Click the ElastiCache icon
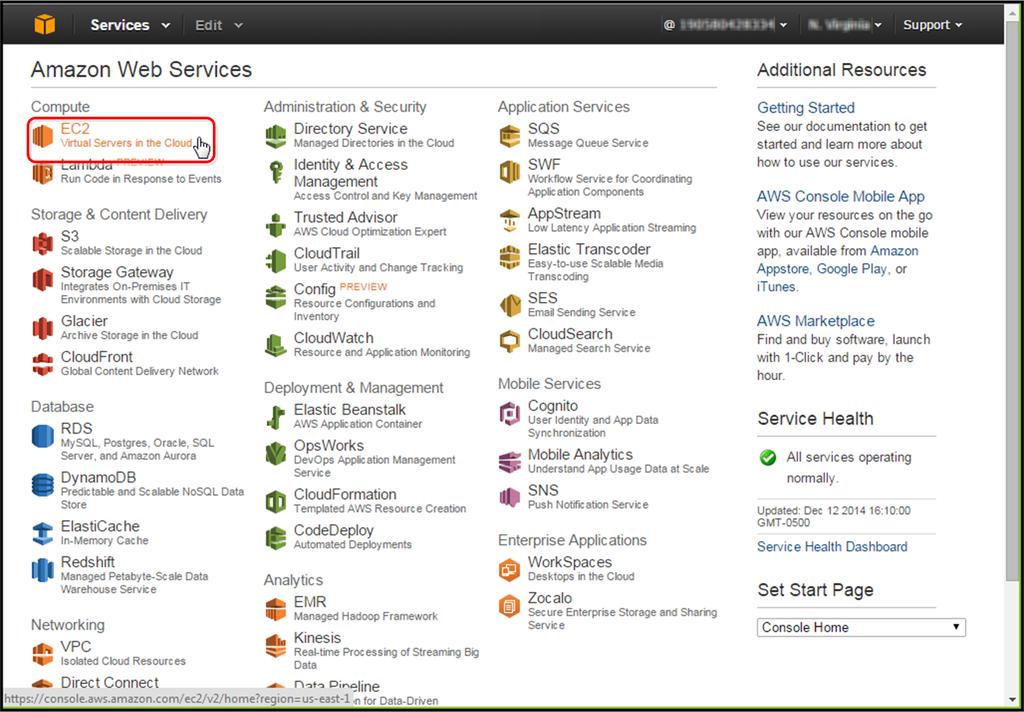 tap(43, 534)
